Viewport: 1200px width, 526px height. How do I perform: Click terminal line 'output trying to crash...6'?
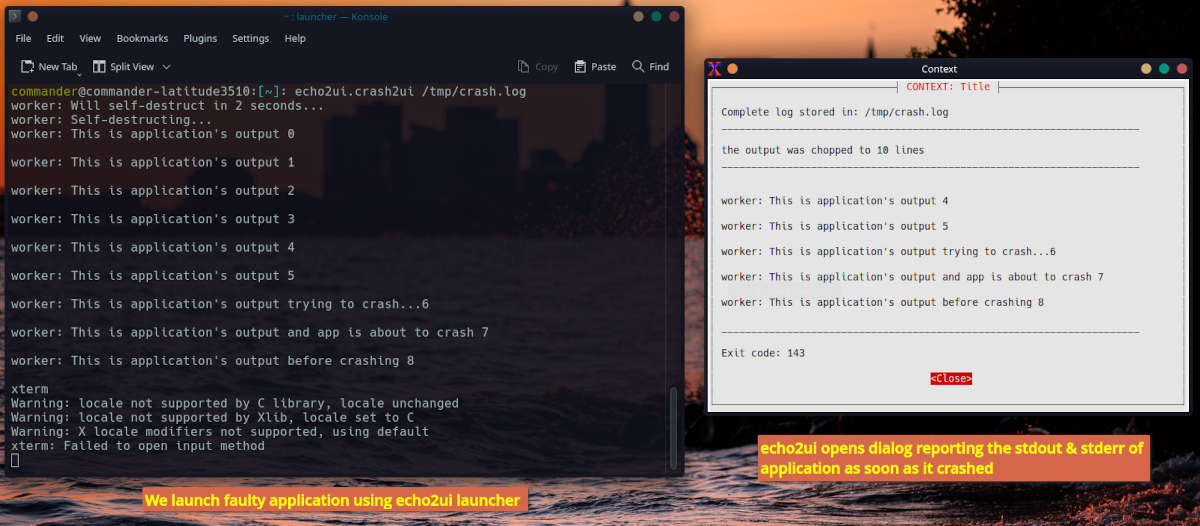click(220, 304)
